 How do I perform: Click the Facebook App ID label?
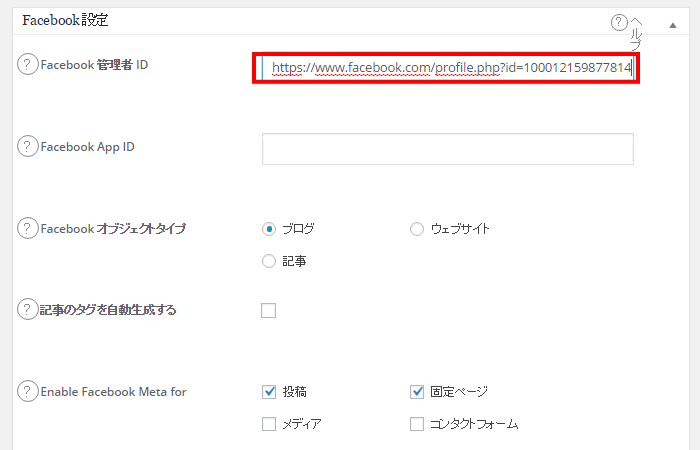click(88, 147)
